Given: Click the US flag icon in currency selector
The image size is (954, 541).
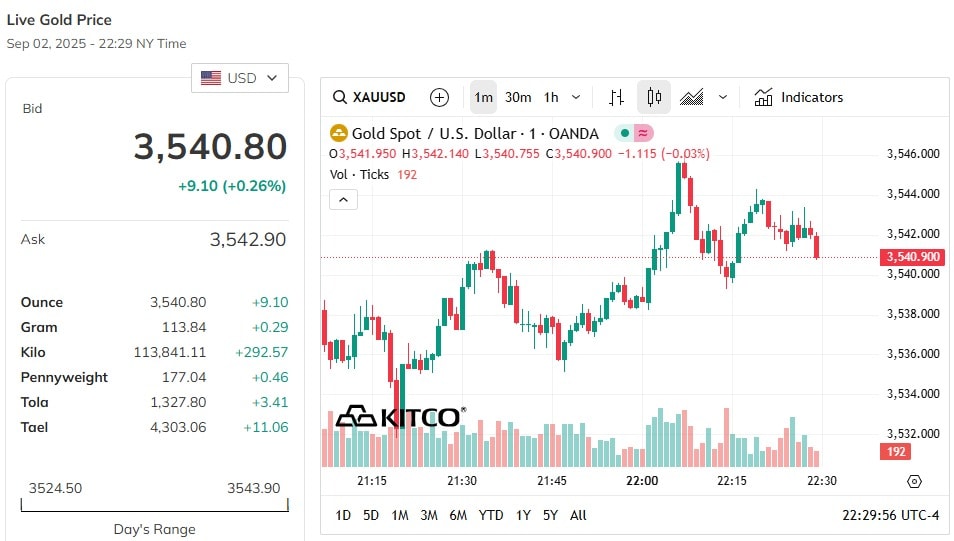Looking at the screenshot, I should coord(211,78).
